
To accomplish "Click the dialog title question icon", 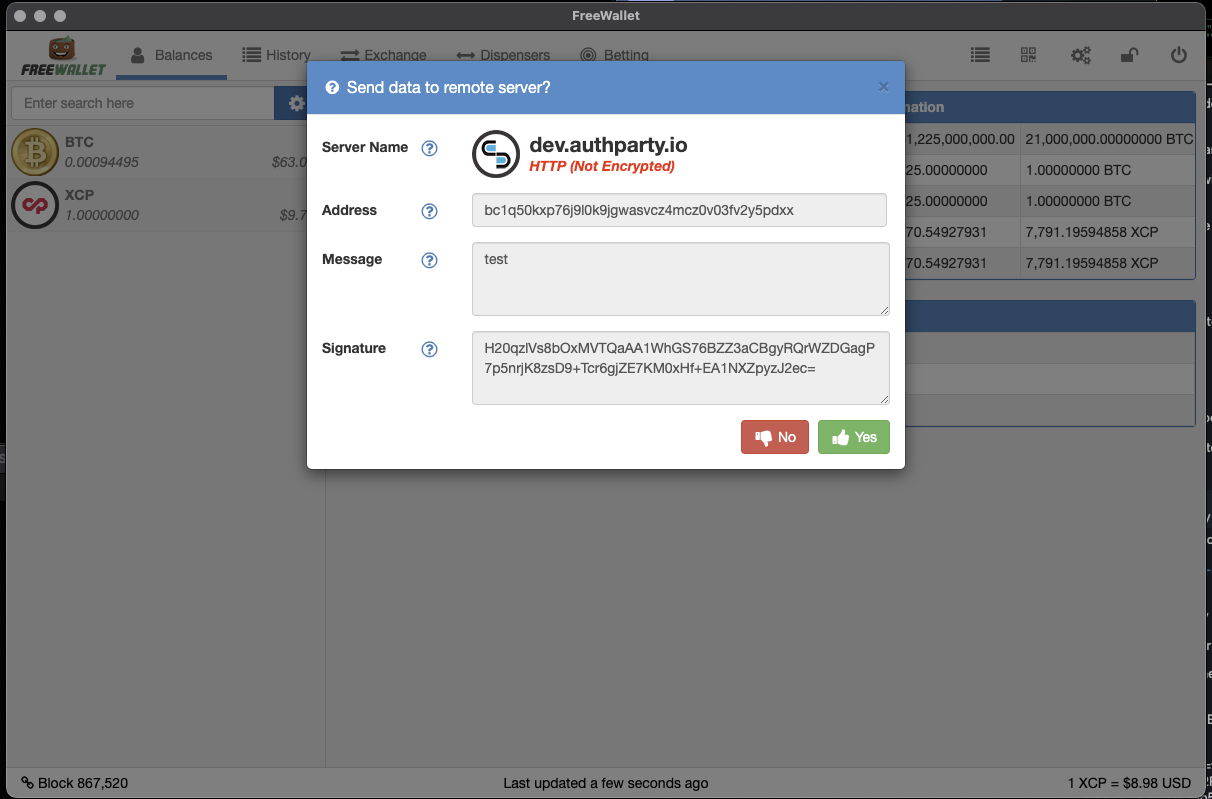I will pyautogui.click(x=332, y=88).
